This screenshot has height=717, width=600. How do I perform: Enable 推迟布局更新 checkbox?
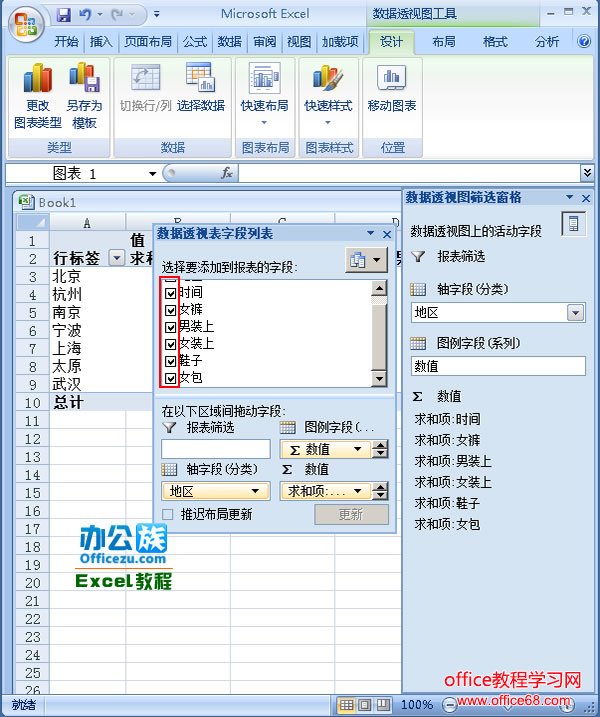pos(168,514)
